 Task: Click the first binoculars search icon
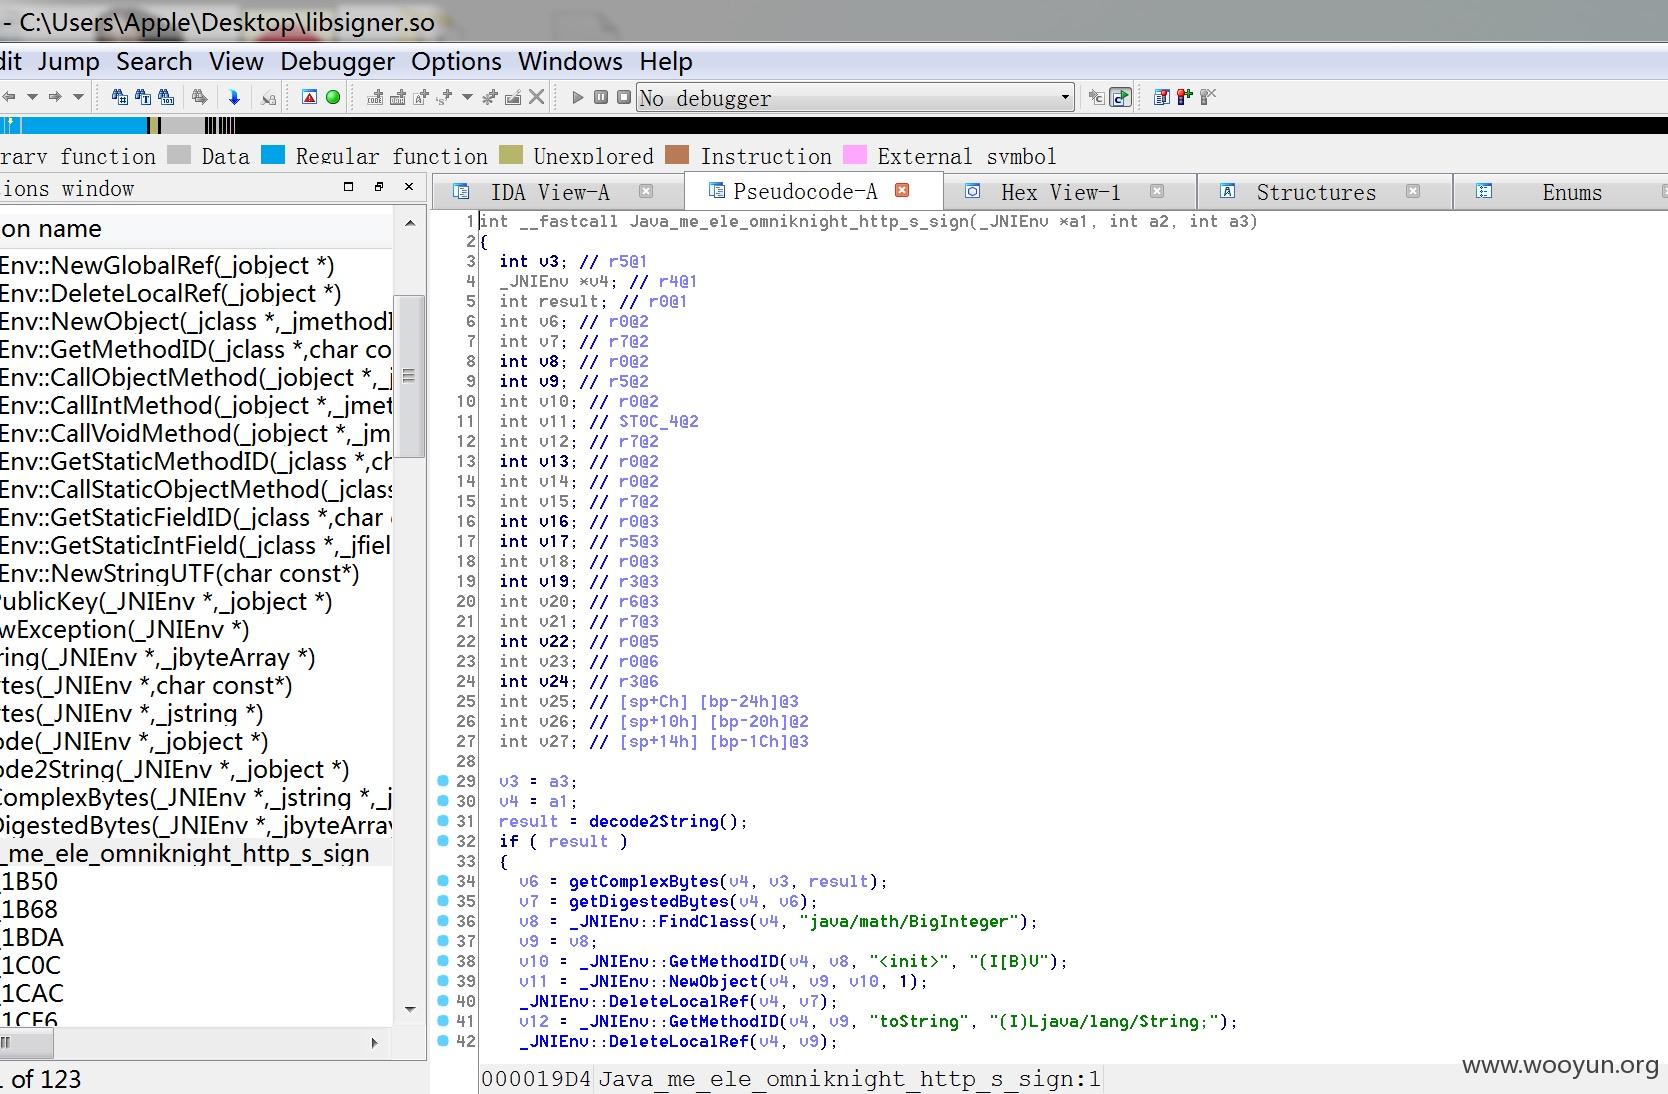[x=120, y=97]
